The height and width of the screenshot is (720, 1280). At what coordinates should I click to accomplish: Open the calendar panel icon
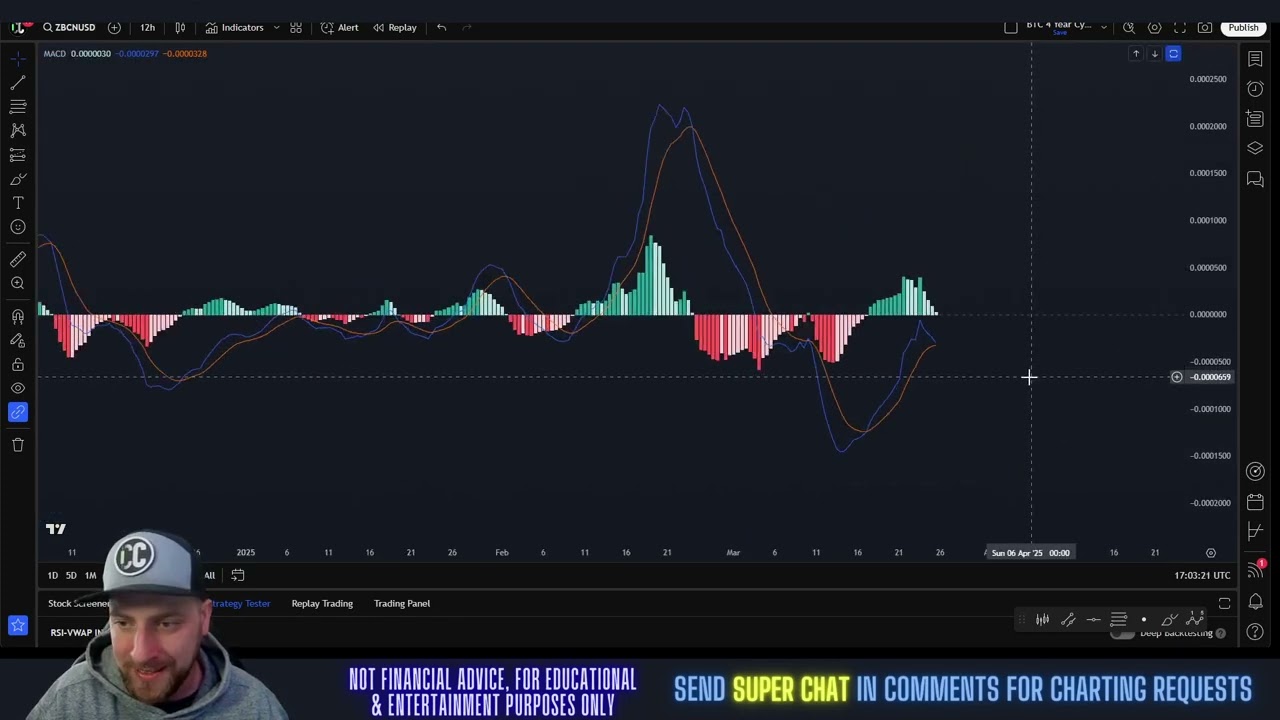click(1255, 502)
